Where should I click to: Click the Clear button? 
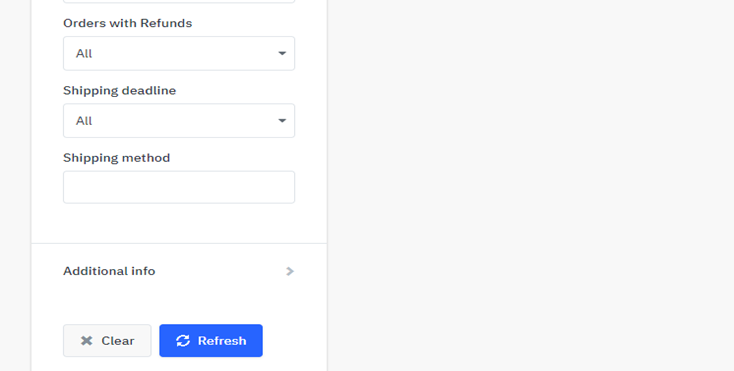[107, 341]
